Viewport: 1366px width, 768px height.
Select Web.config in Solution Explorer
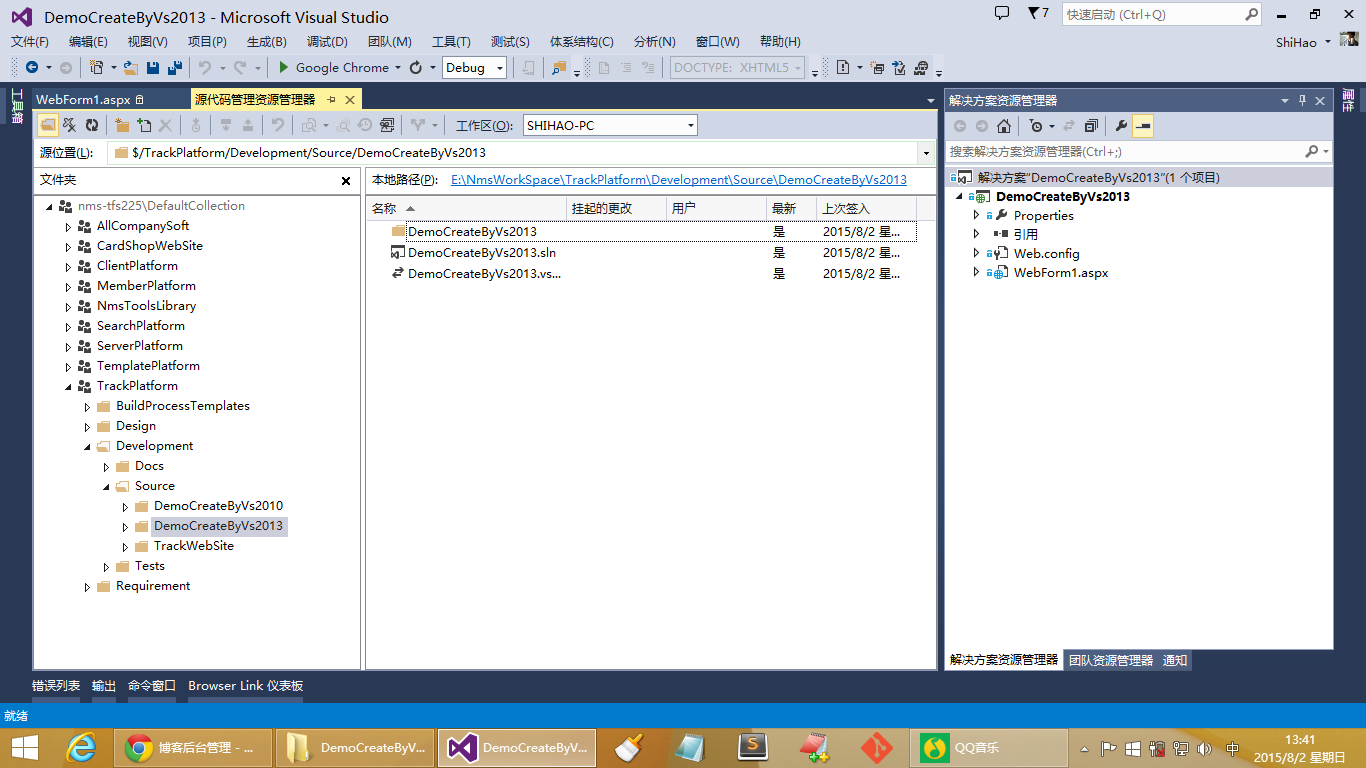tap(1046, 253)
